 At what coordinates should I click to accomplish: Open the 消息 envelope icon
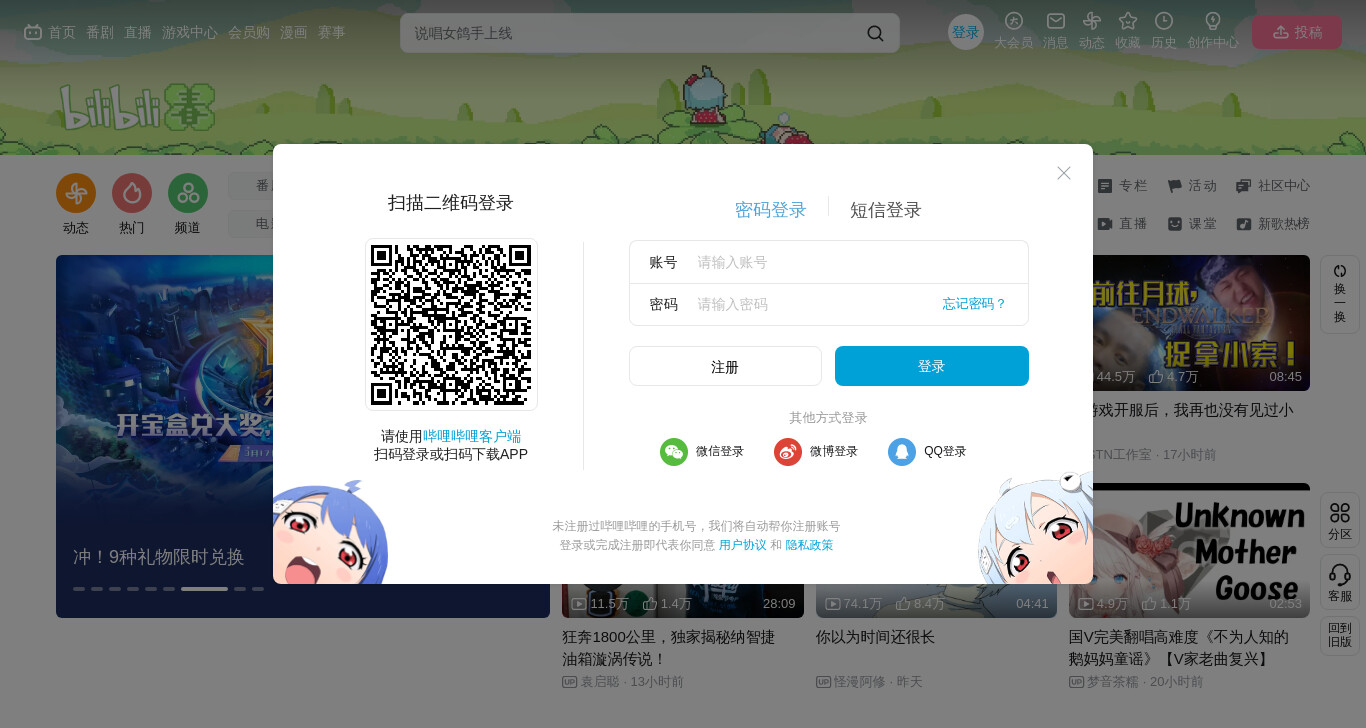pos(1056,21)
